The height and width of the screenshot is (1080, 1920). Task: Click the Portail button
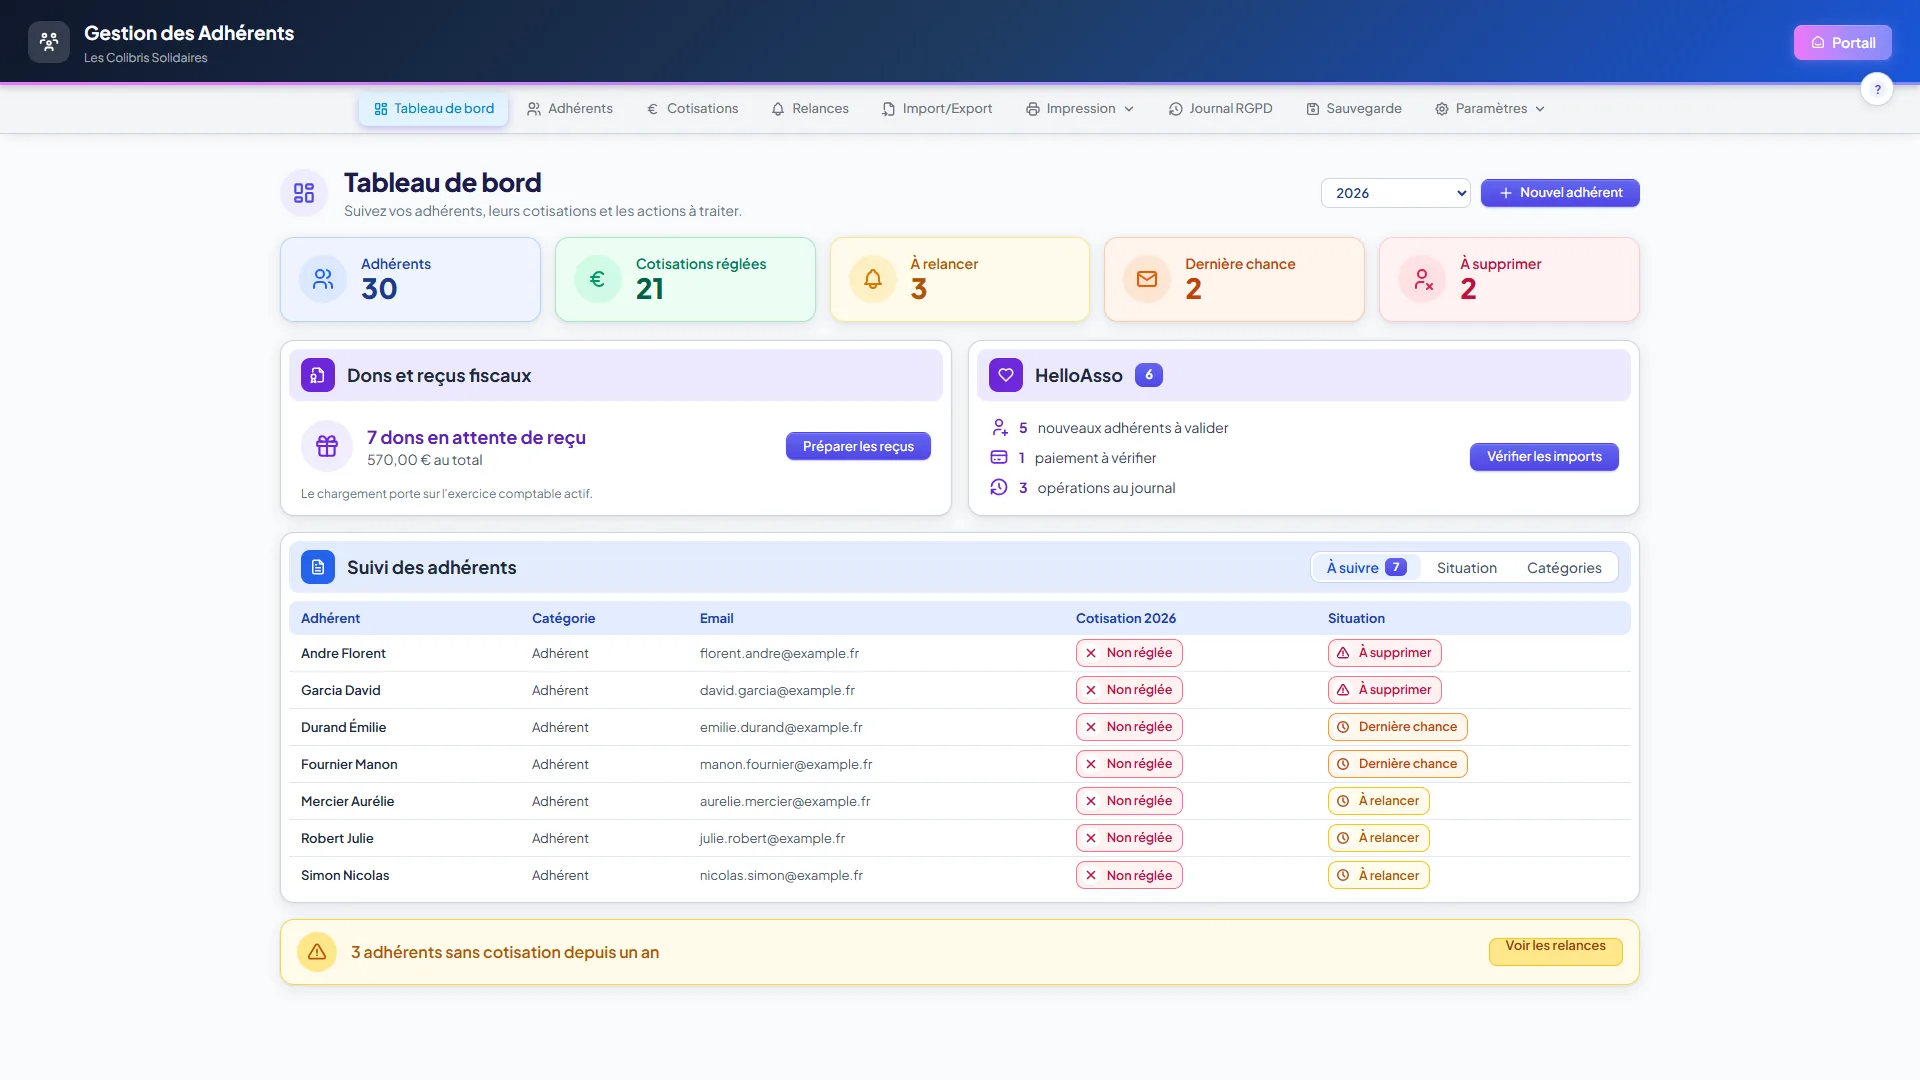click(1842, 42)
